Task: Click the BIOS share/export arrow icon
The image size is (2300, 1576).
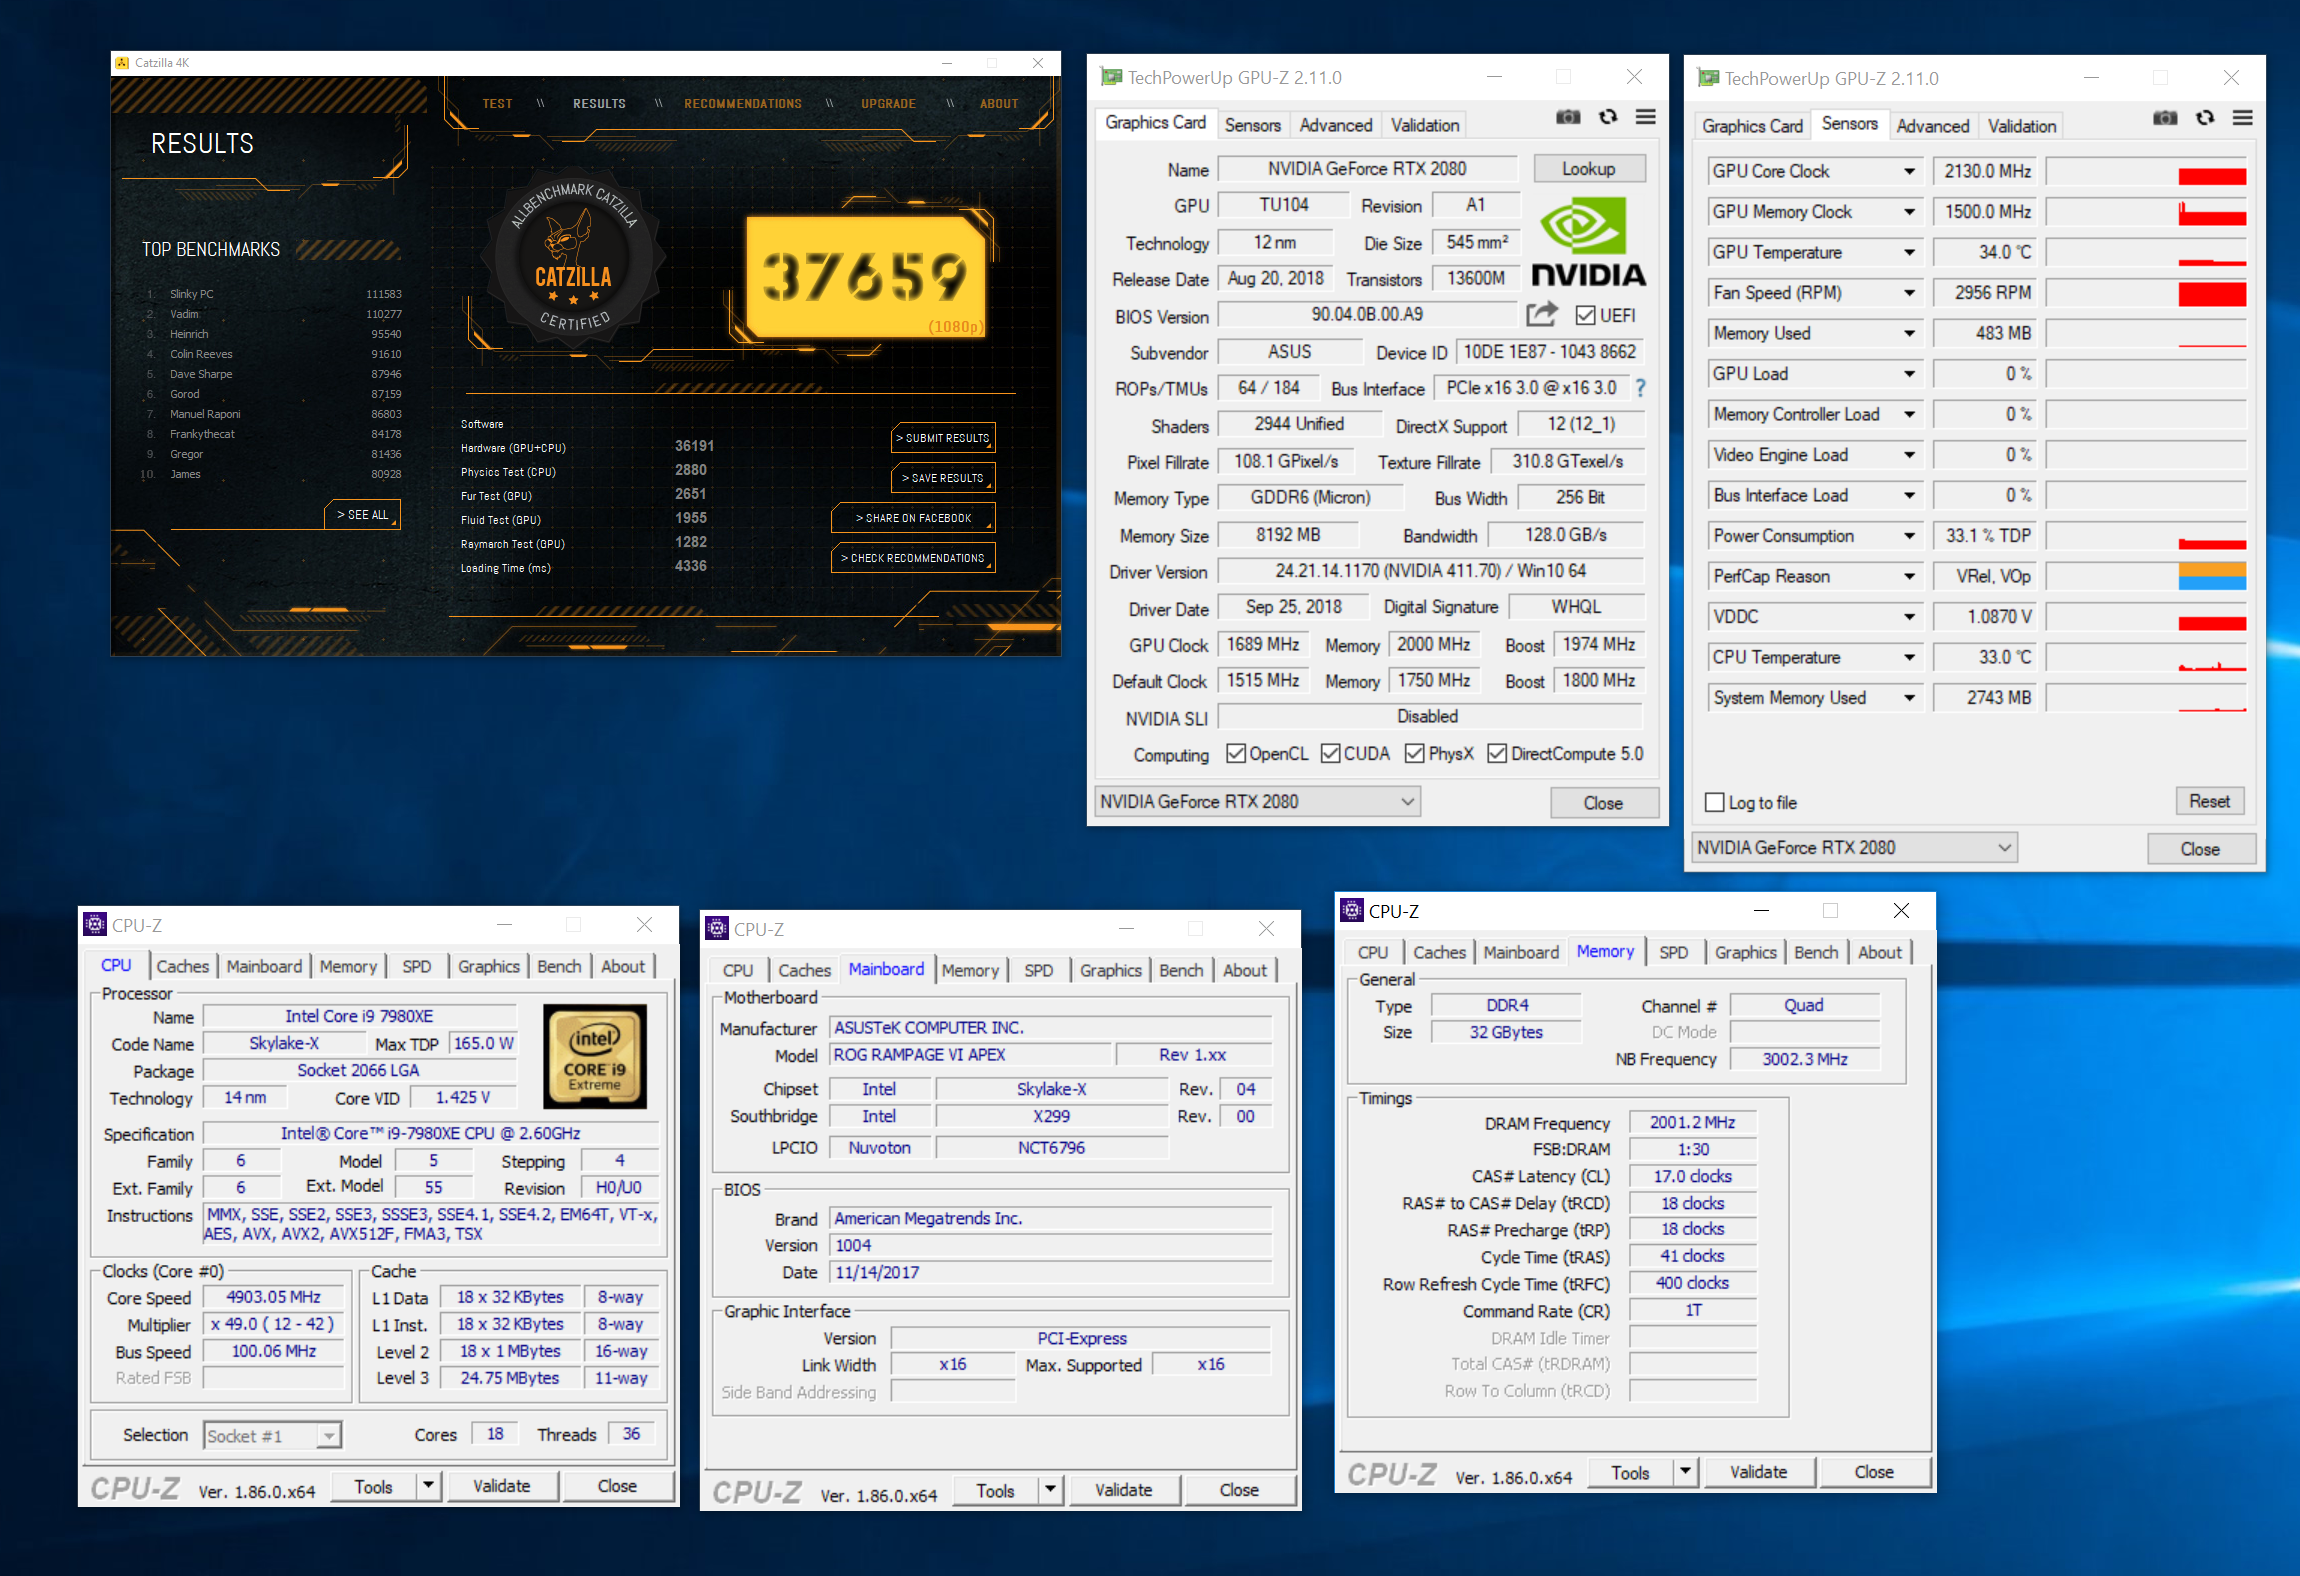Action: 1542,314
